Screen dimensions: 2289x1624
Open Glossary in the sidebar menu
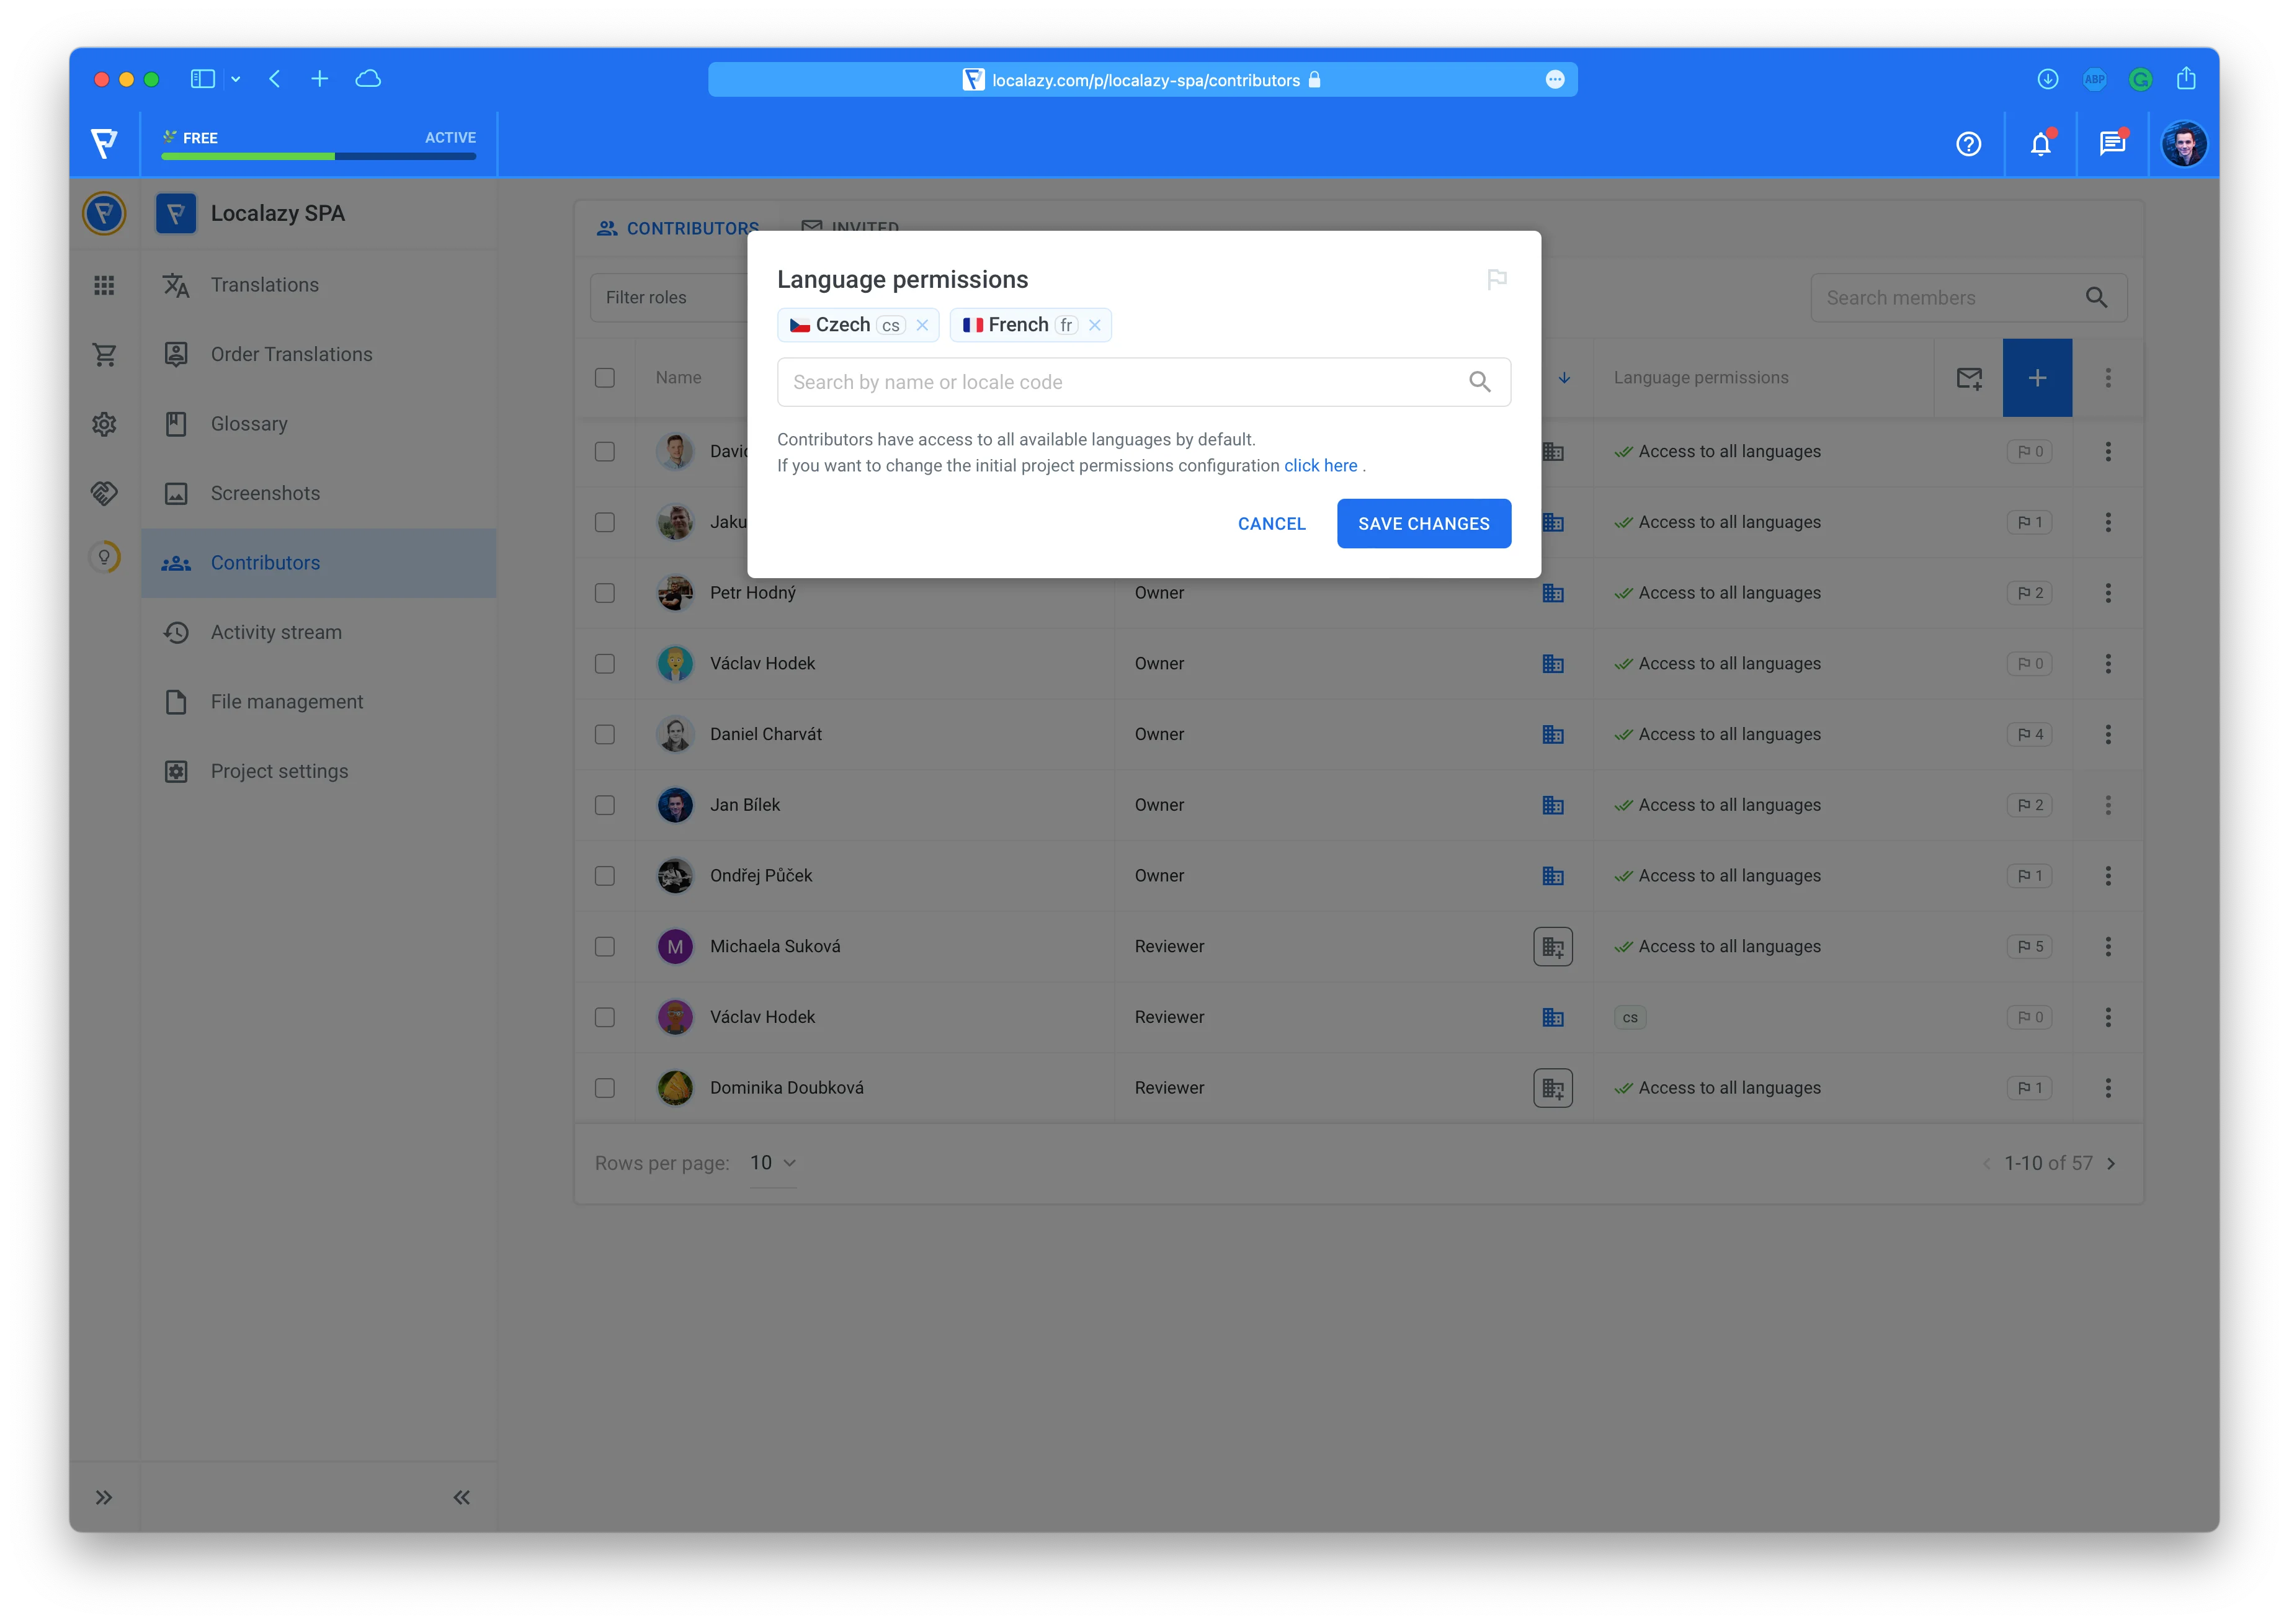tap(249, 424)
